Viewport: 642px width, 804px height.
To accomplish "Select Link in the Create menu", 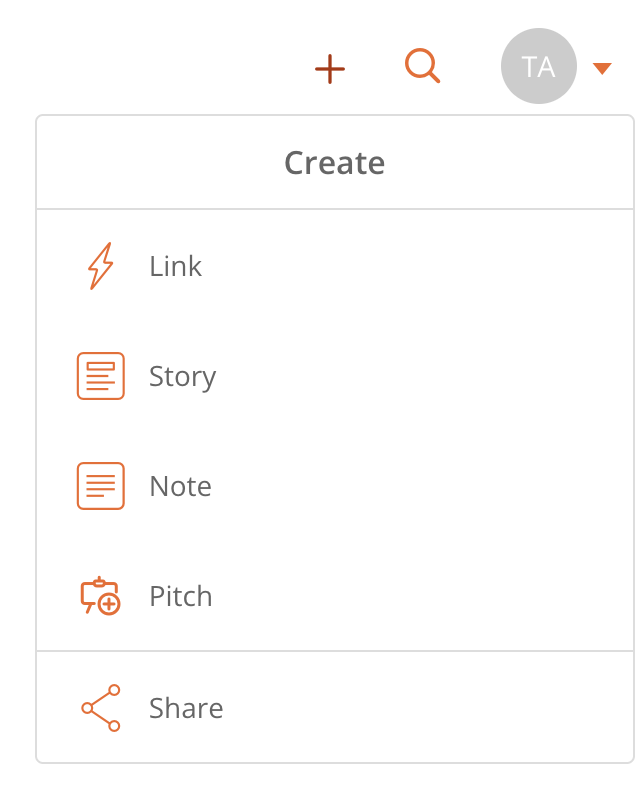I will point(335,266).
